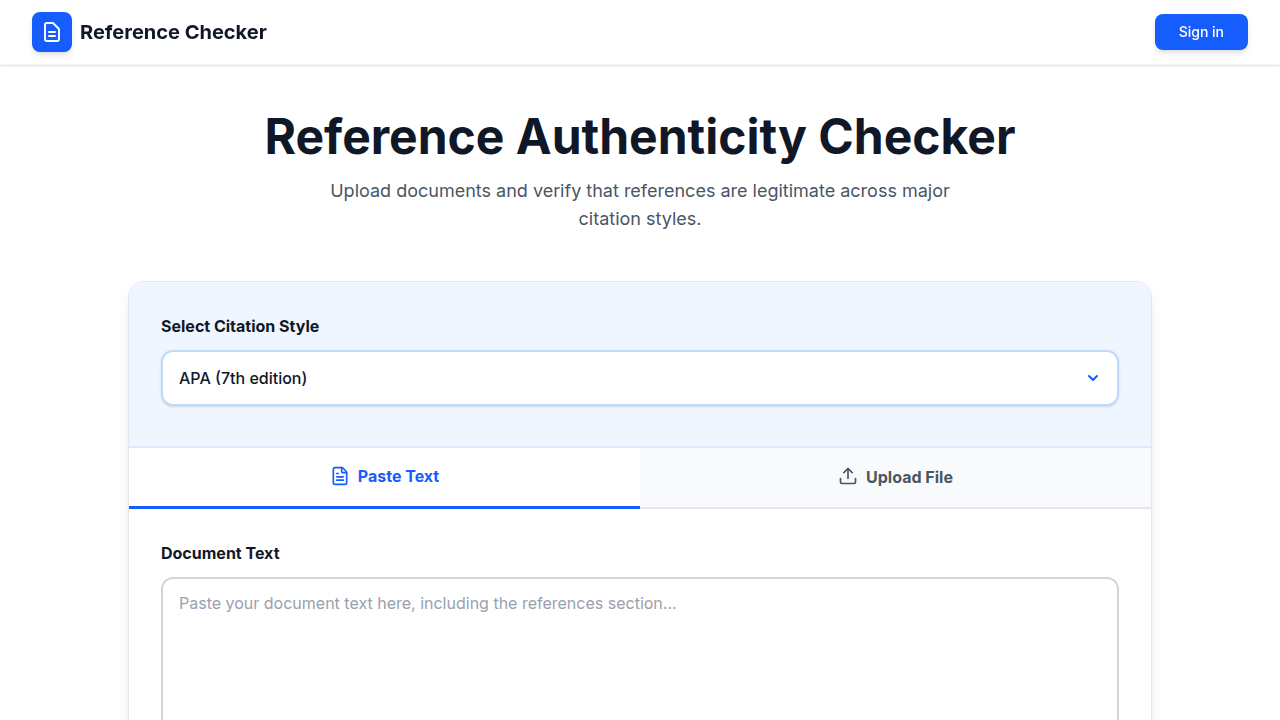Viewport: 1280px width, 720px height.
Task: Switch to the Paste Text tab
Action: 384,477
